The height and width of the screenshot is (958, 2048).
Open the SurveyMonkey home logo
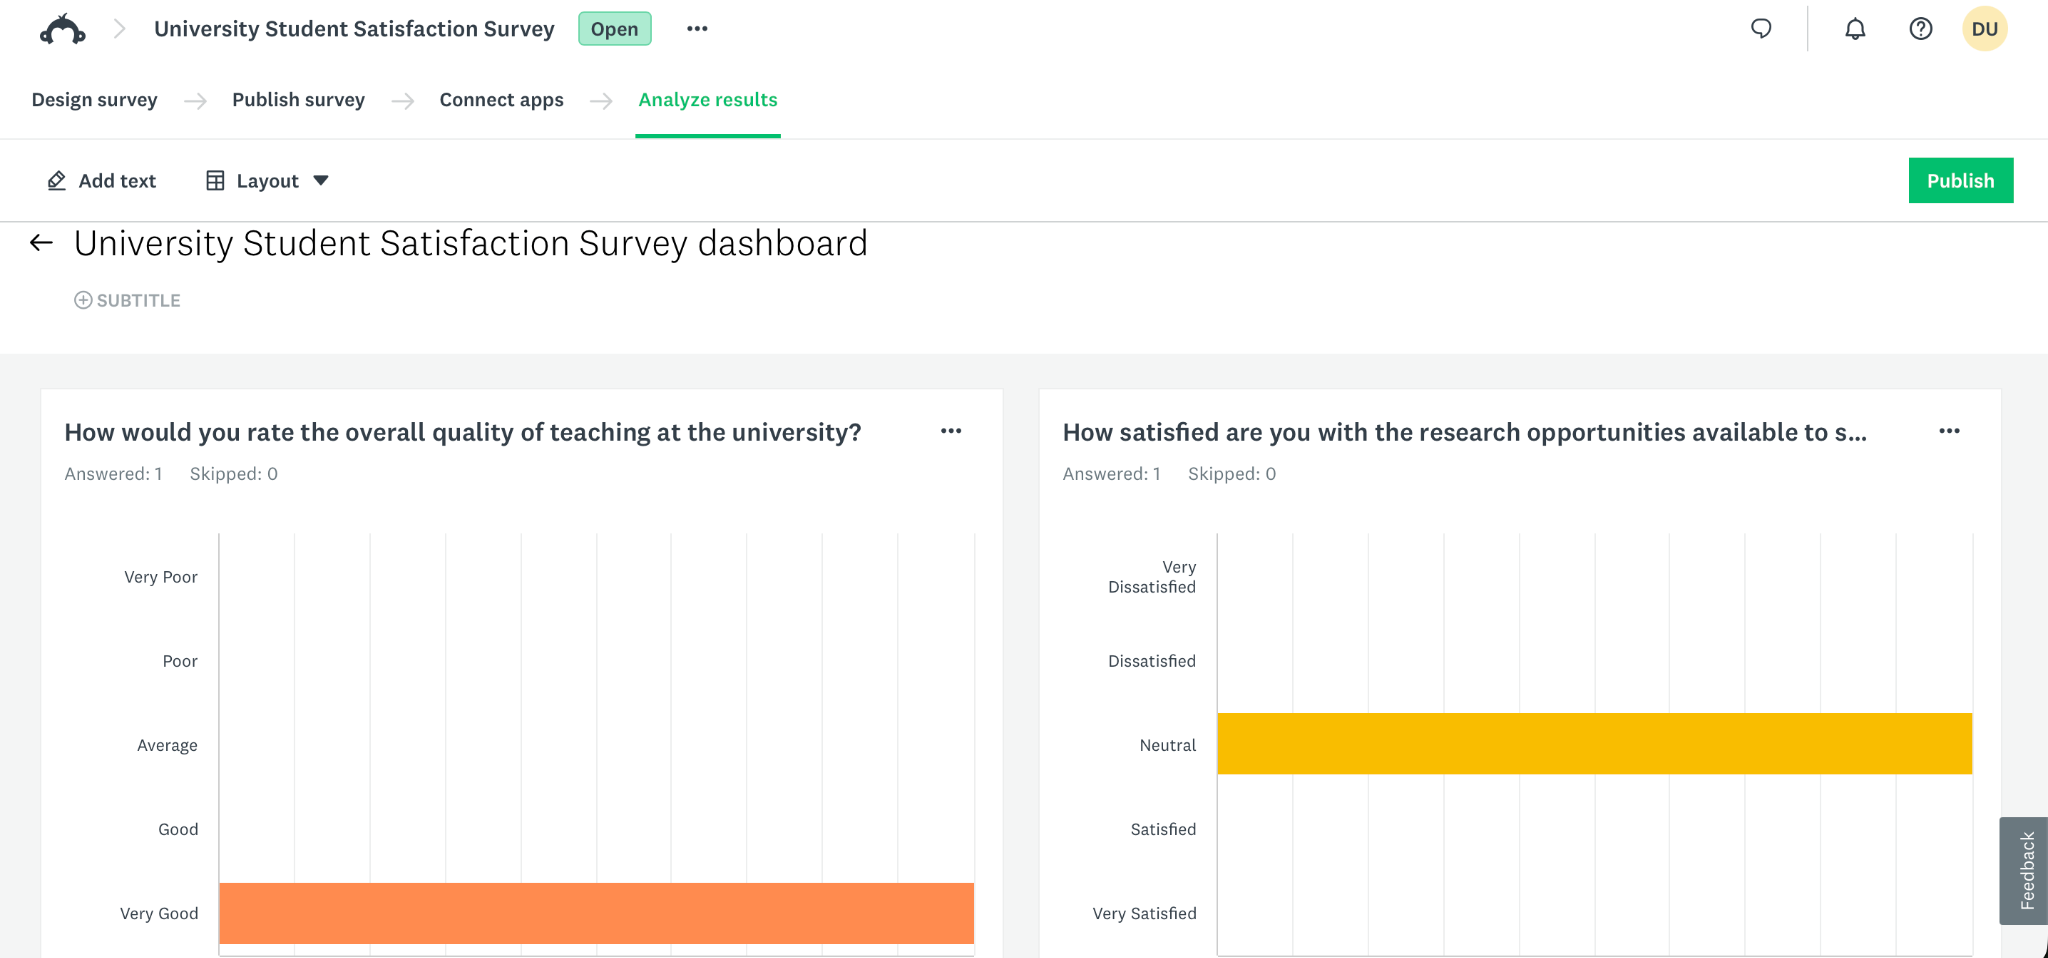(62, 29)
